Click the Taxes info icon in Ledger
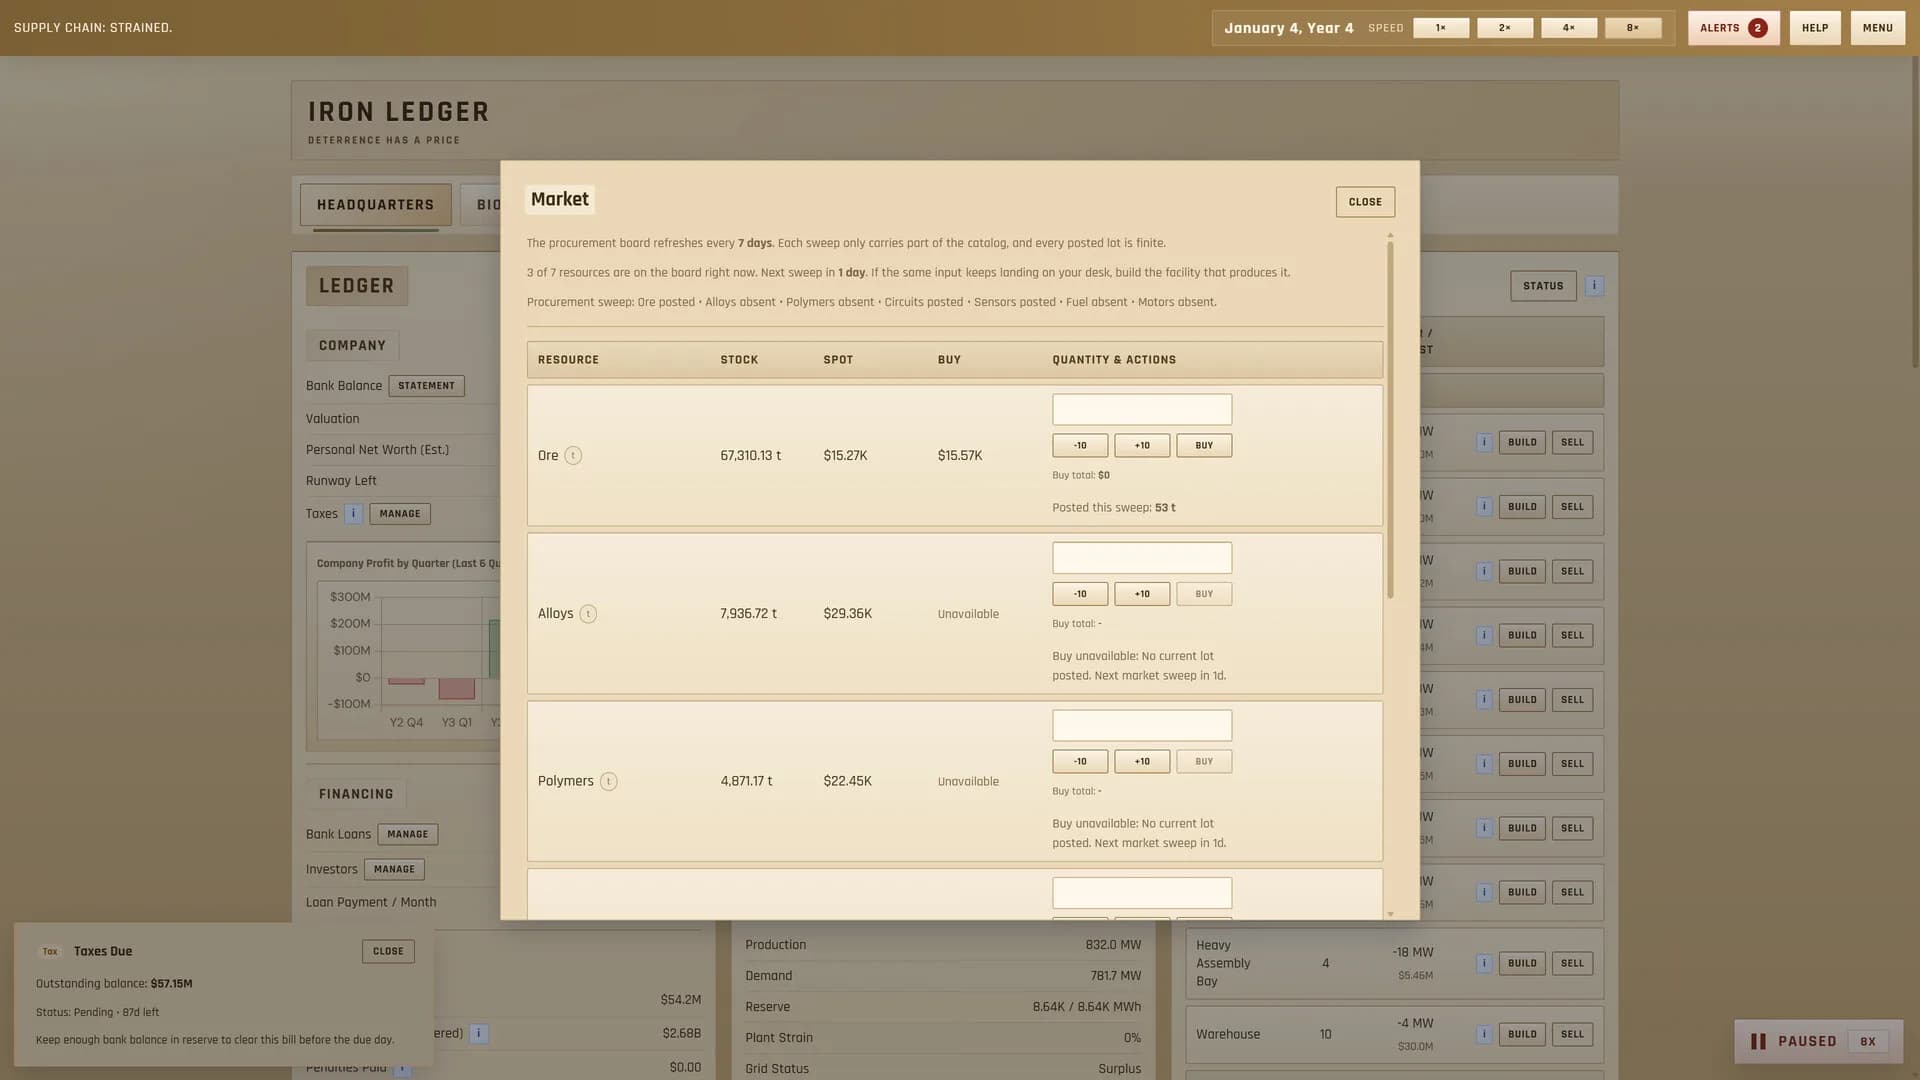 click(353, 514)
